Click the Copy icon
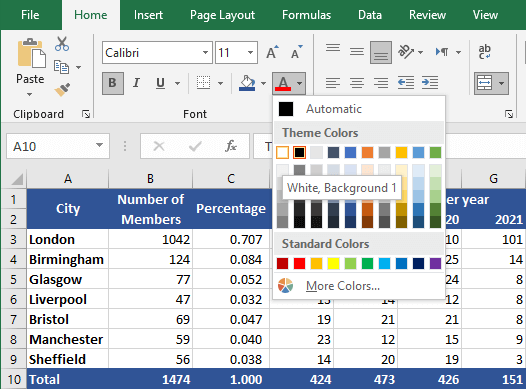The width and height of the screenshot is (526, 389). pos(61,67)
